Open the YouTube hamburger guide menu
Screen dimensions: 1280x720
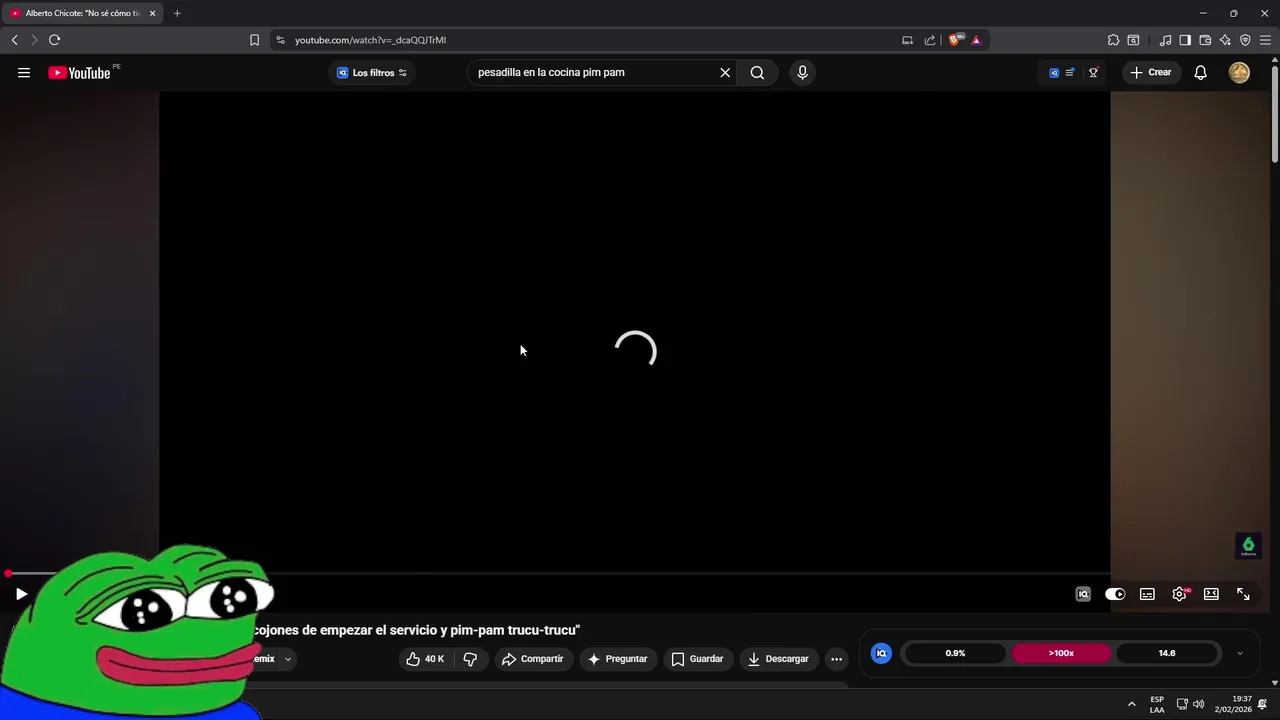[x=24, y=72]
